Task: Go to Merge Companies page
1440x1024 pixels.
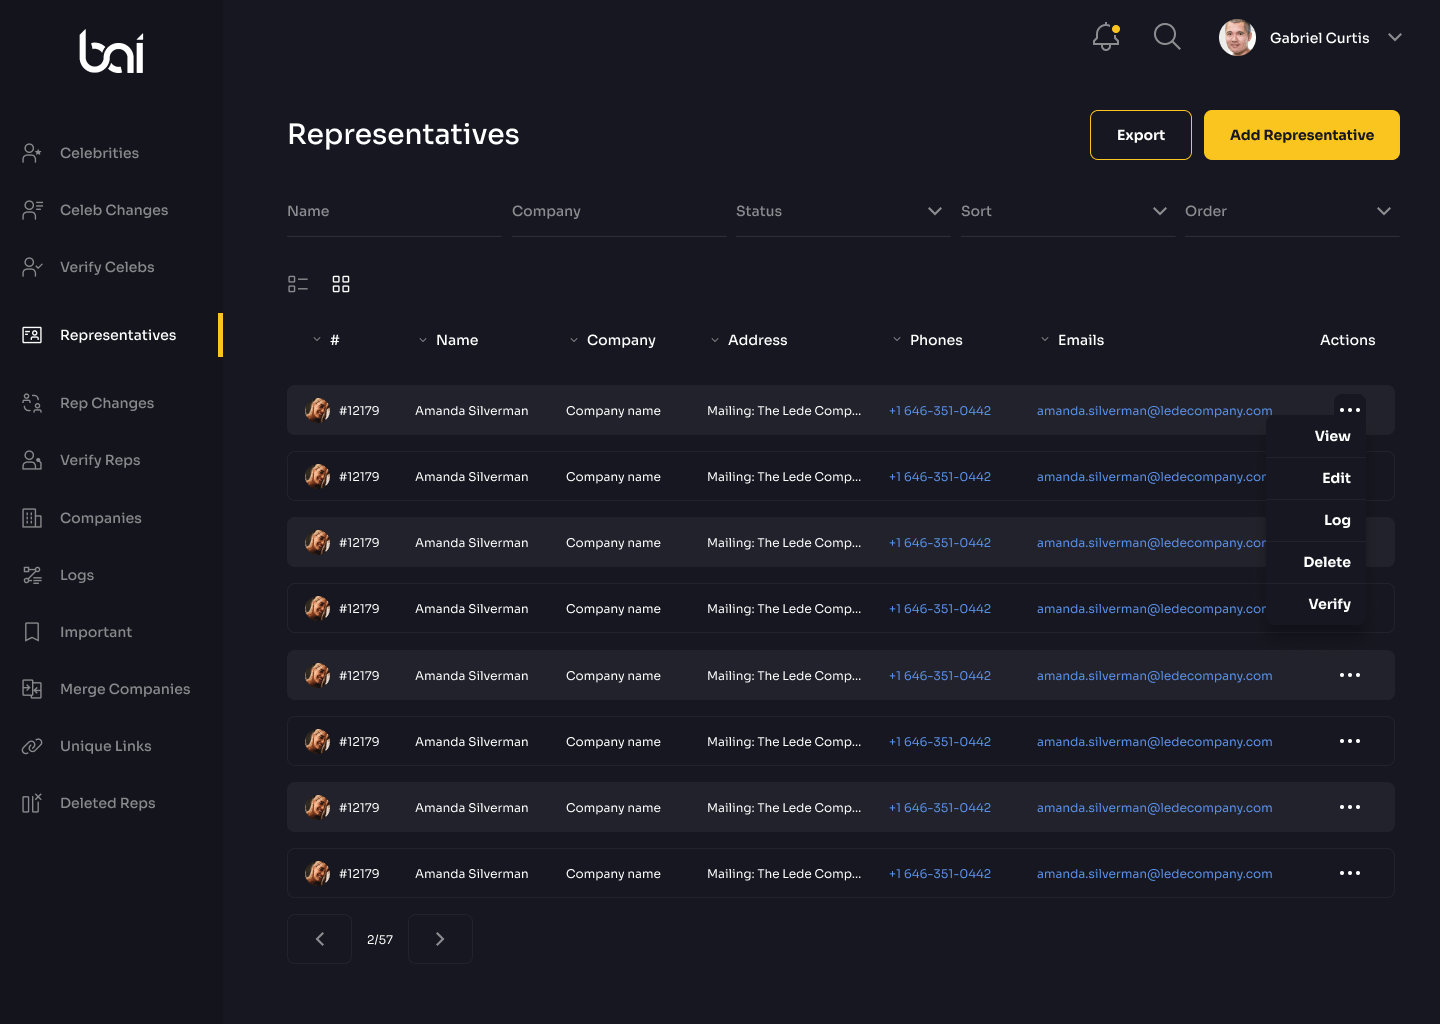Action: (x=124, y=689)
